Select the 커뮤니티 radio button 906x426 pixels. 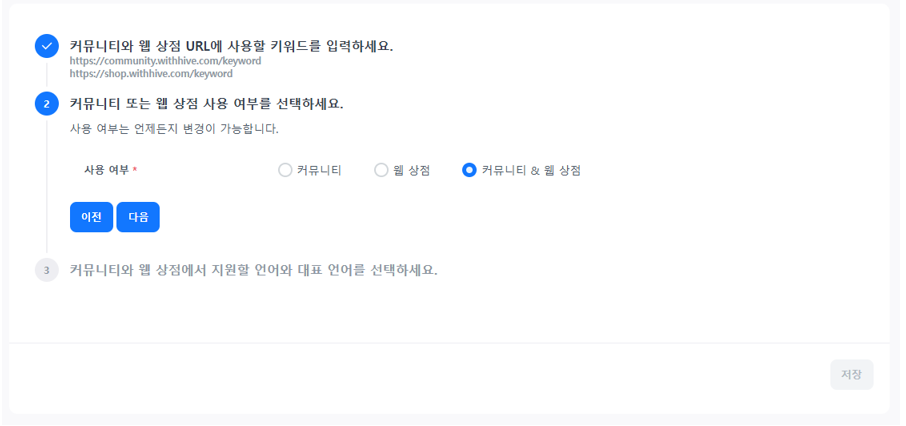click(285, 170)
